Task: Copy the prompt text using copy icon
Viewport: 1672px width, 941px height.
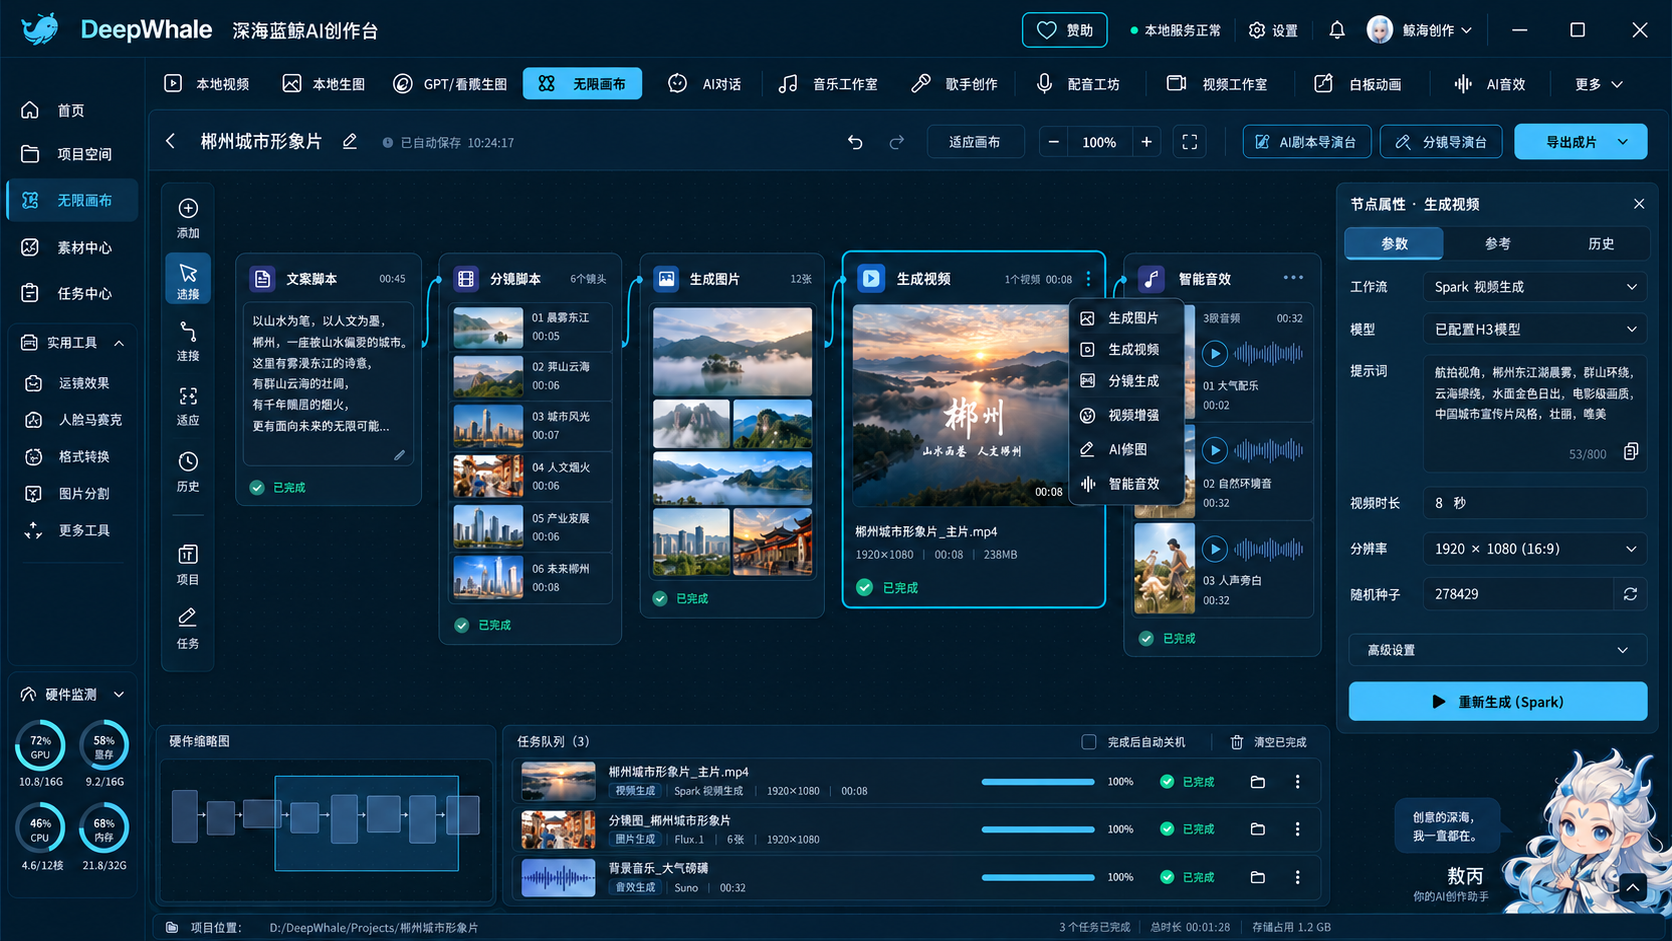Action: coord(1630,451)
